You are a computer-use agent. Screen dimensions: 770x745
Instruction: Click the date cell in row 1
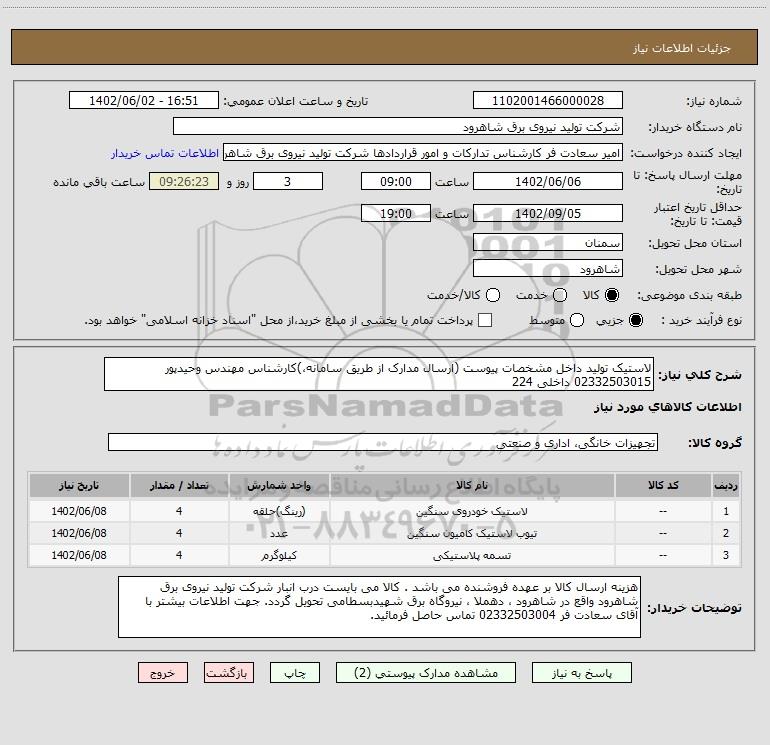pyautogui.click(x=79, y=511)
